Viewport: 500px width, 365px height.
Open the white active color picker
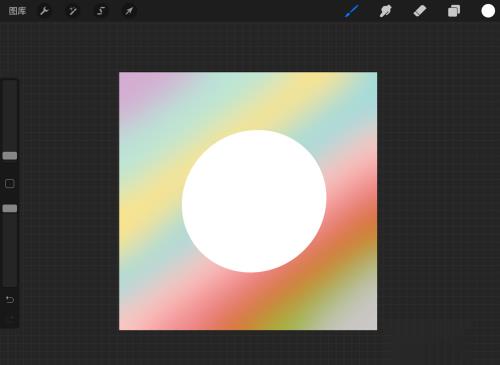pos(488,11)
